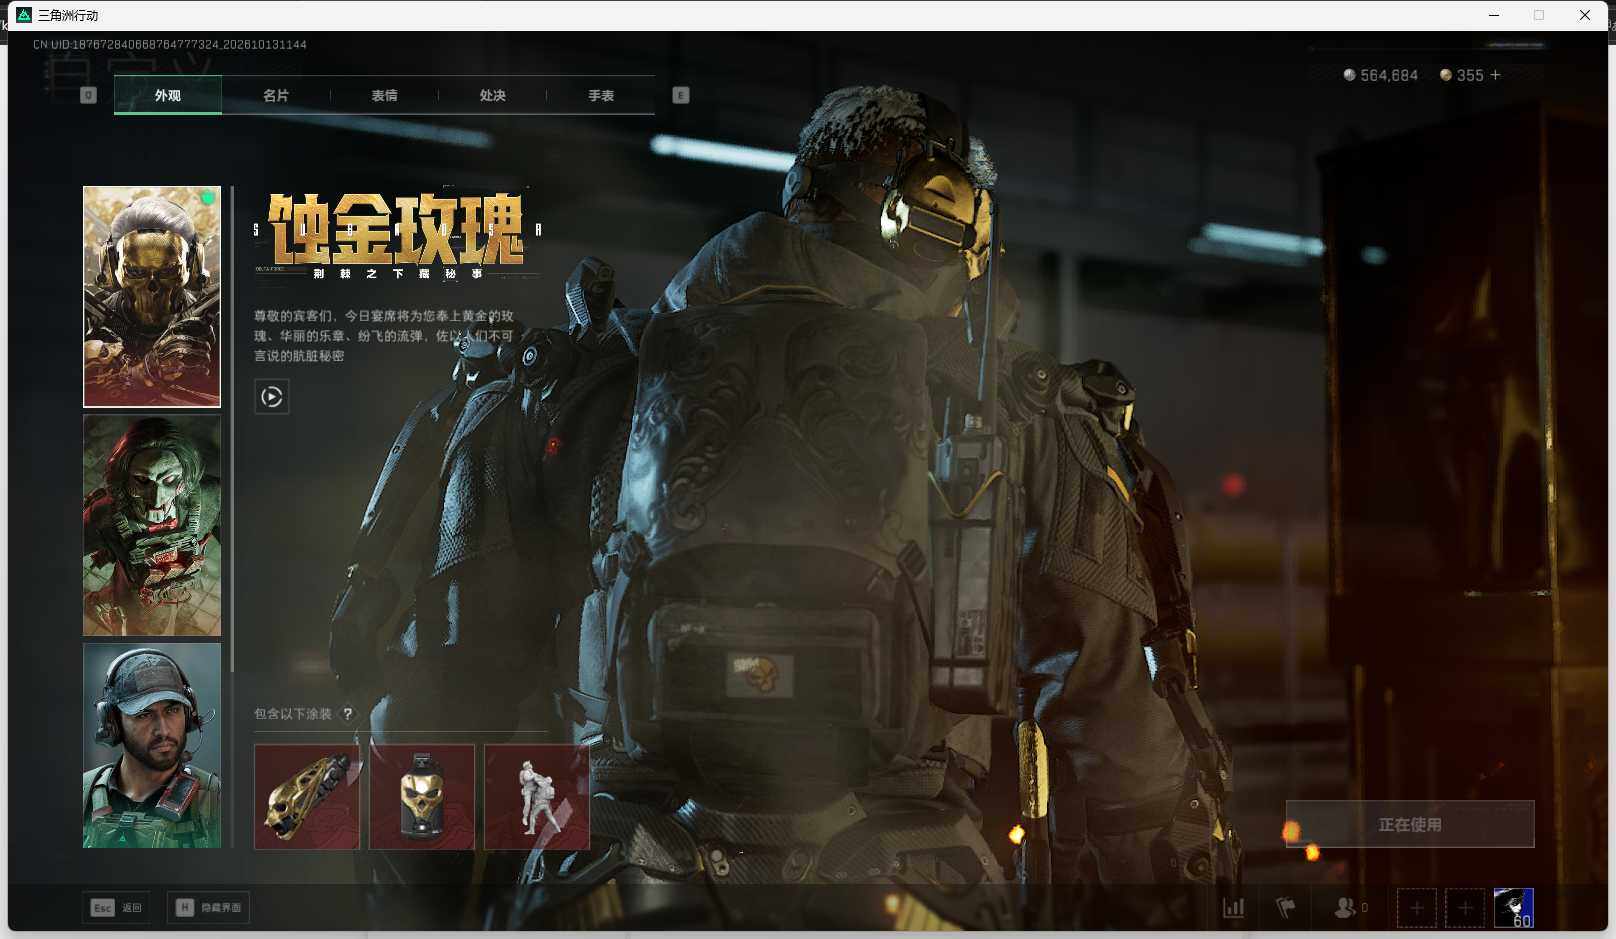The height and width of the screenshot is (939, 1616).
Task: Open the statistics bar chart icon
Action: click(x=1234, y=908)
